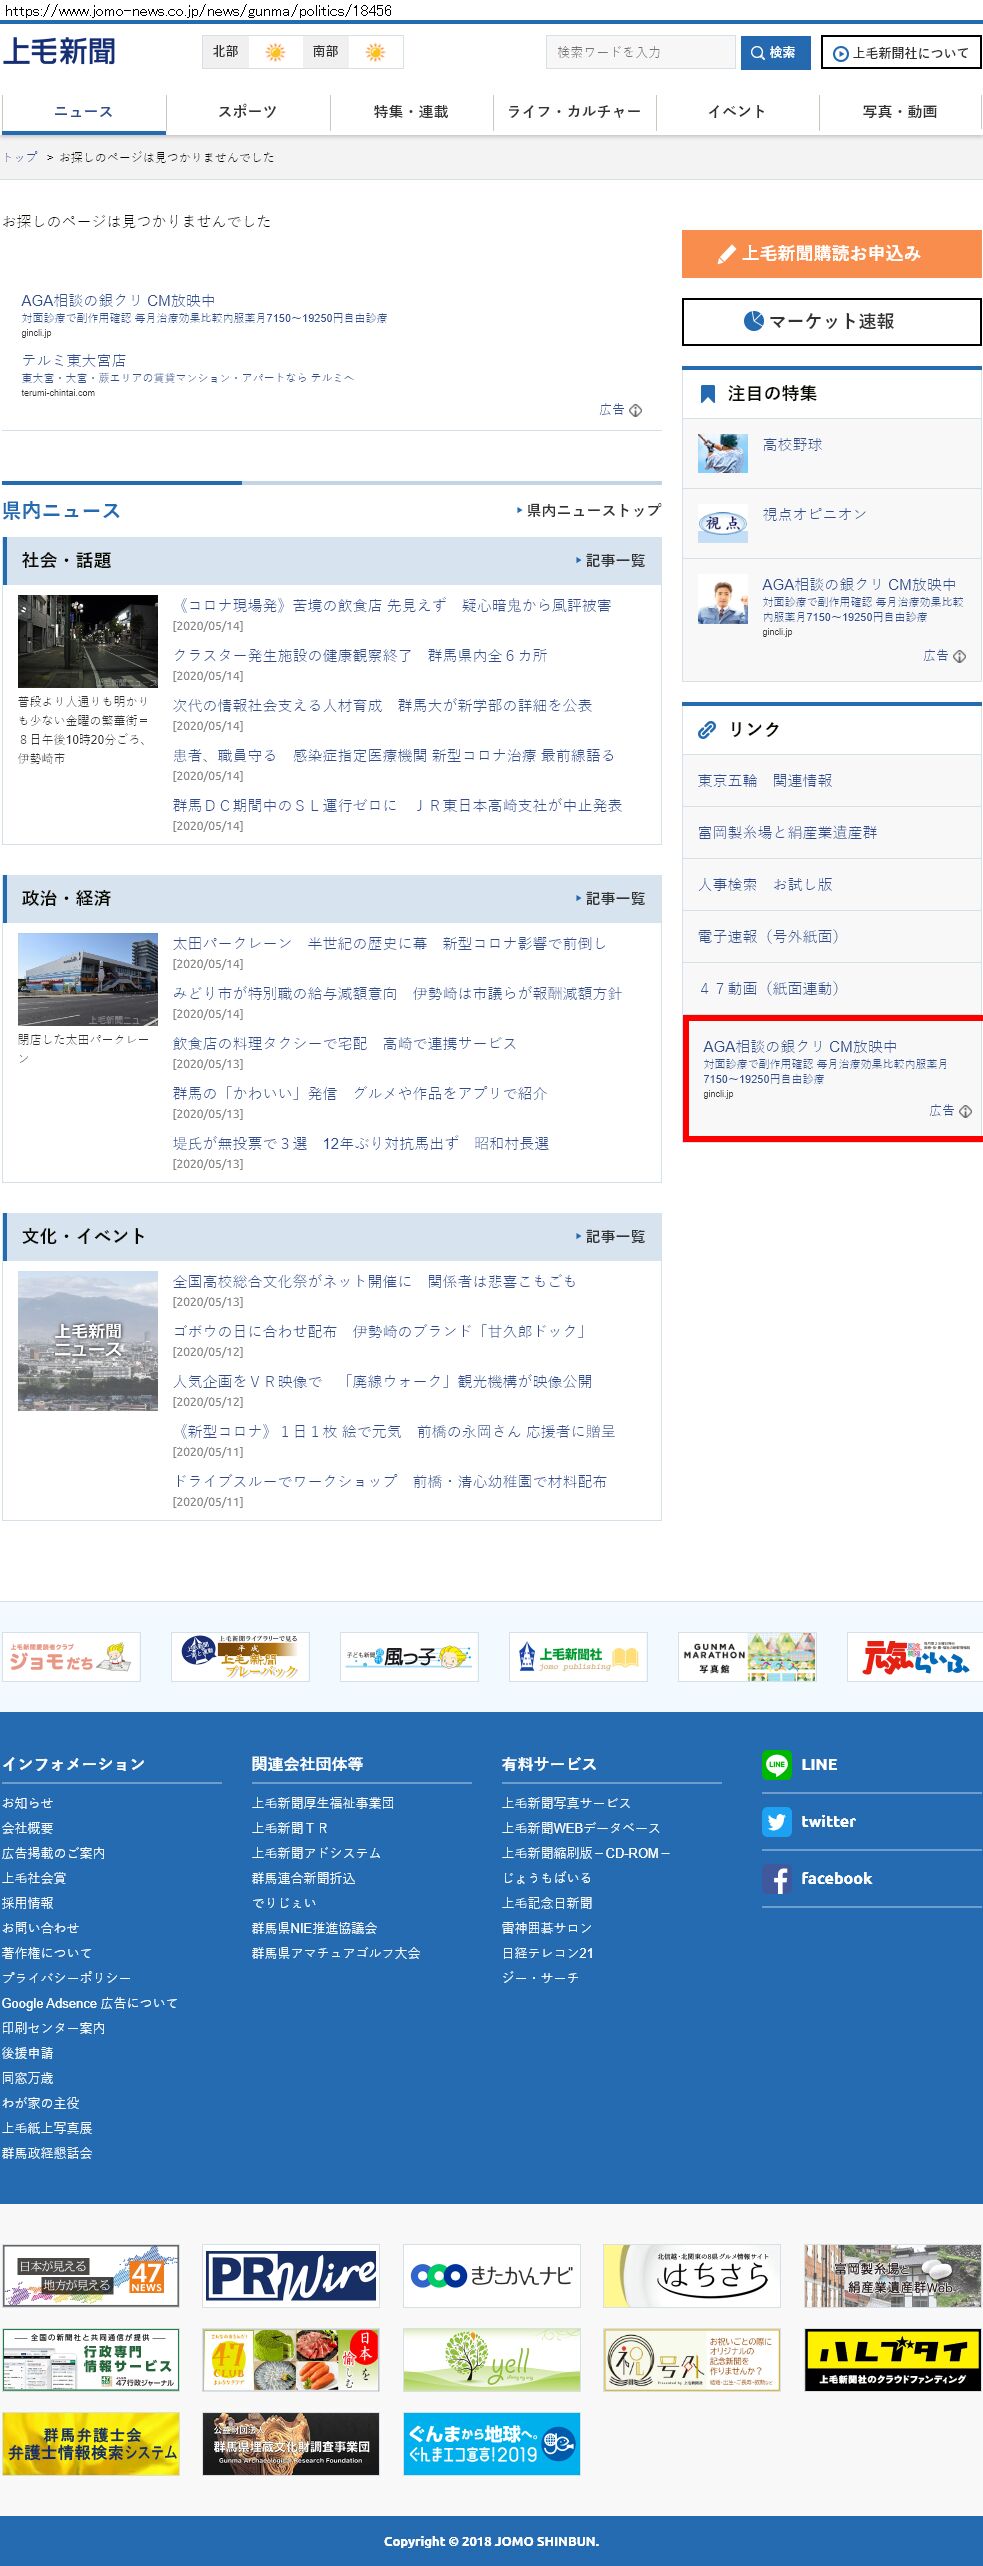
Task: Click the 視点 opinion logo icon
Action: (722, 523)
